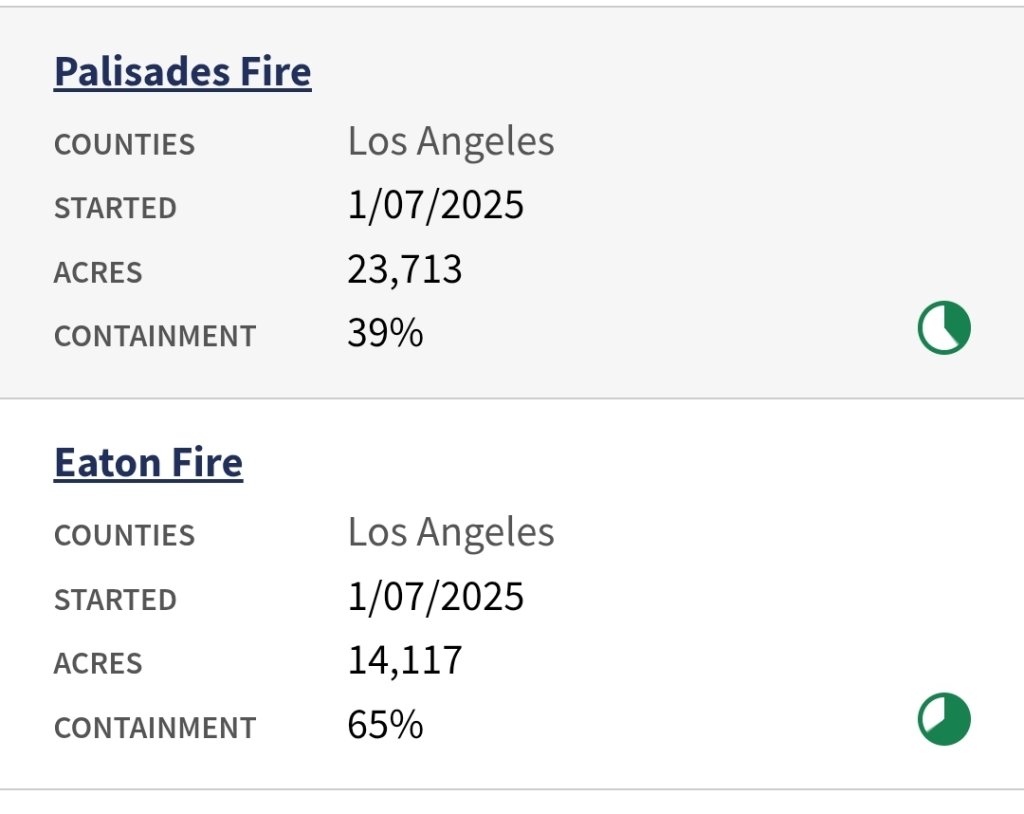The width and height of the screenshot is (1024, 814).
Task: Click the STARTED label in Eaton Fire card
Action: (x=115, y=600)
